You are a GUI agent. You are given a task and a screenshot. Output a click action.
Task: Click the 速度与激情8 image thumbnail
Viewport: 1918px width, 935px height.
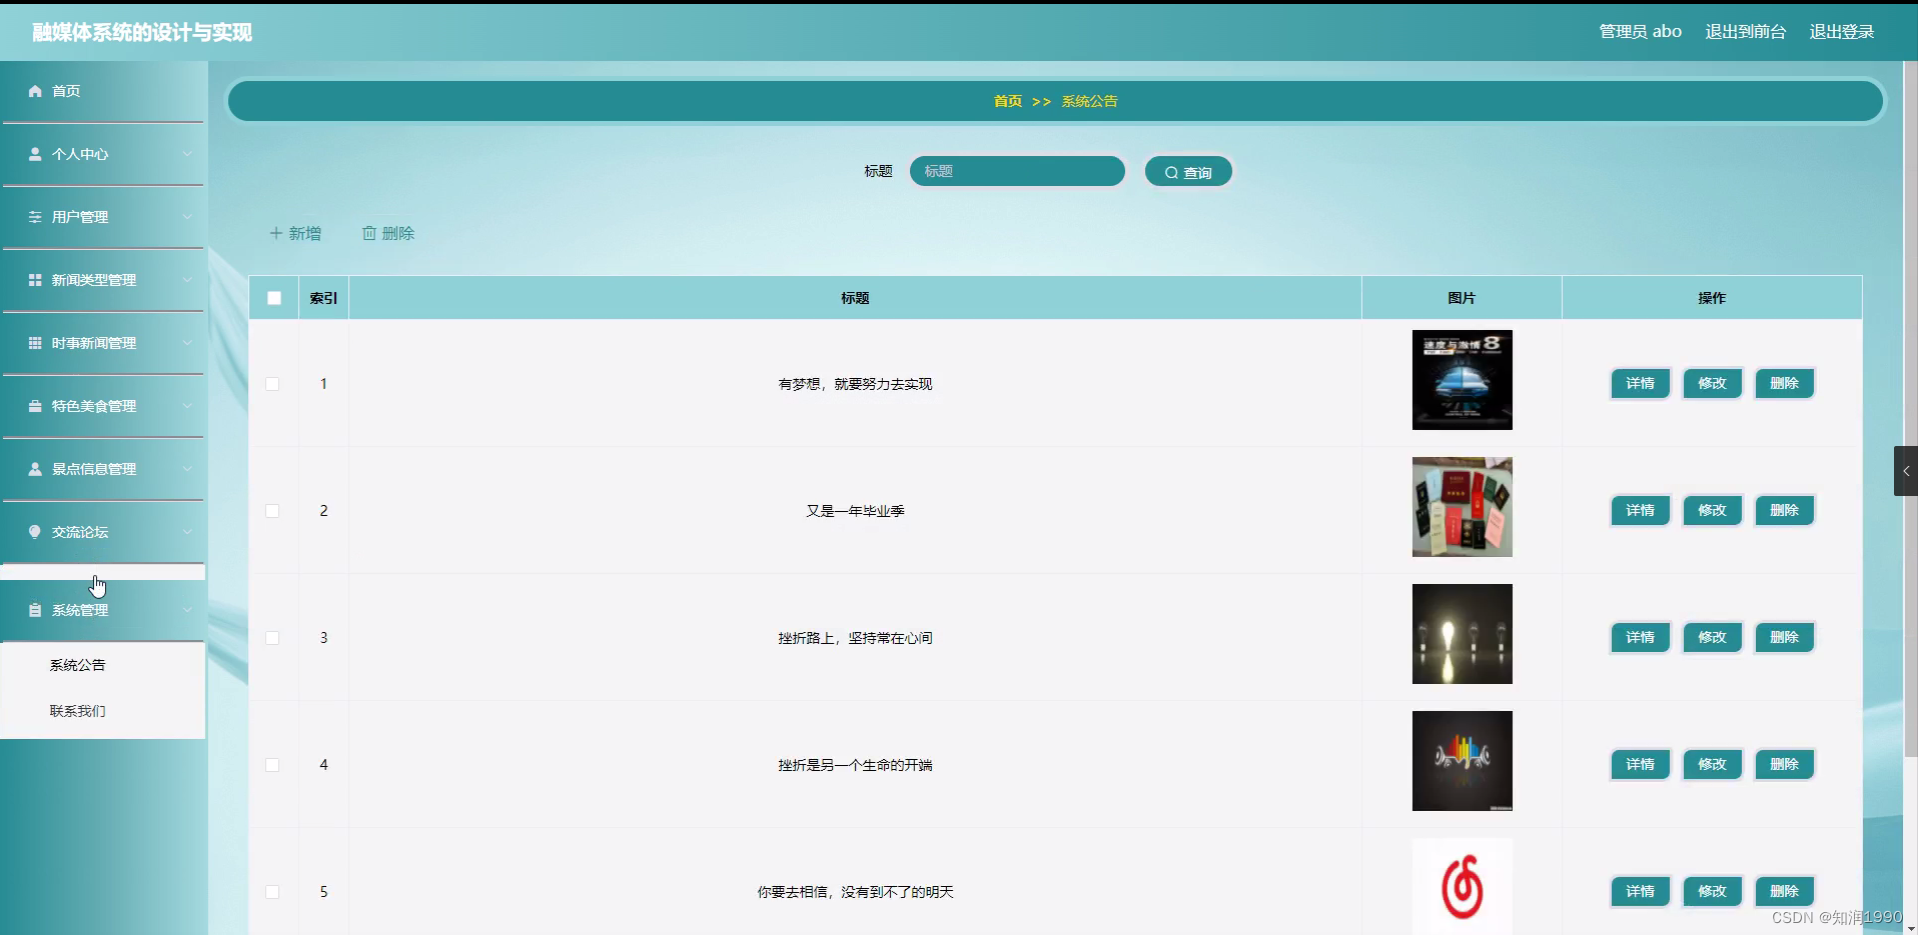point(1462,380)
